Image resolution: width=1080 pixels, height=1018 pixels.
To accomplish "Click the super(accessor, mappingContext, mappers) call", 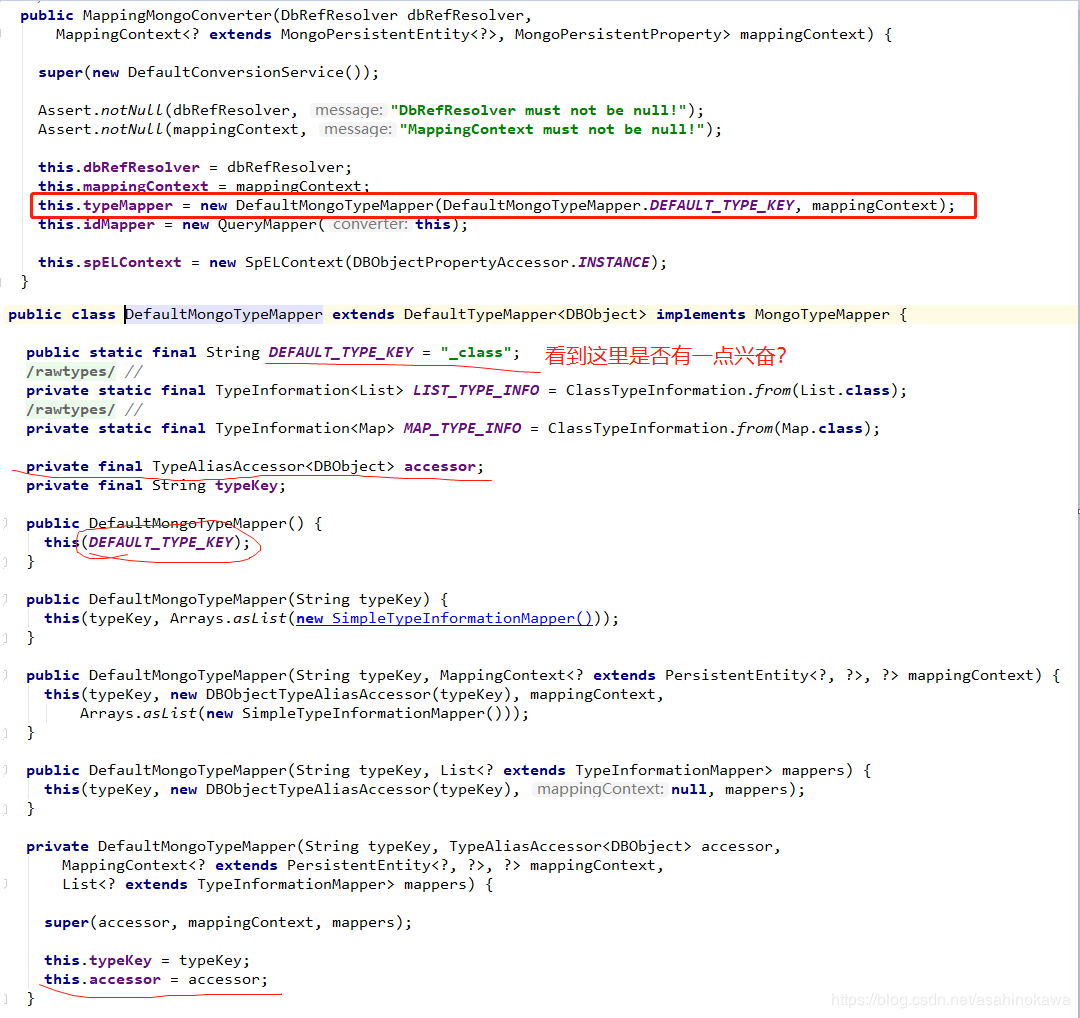I will pos(227,922).
